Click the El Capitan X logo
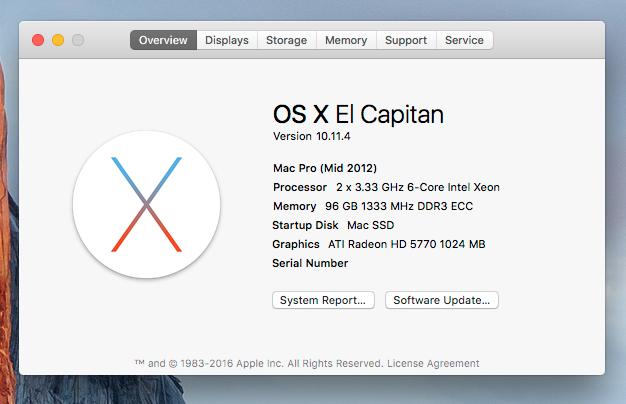626x404 pixels. pyautogui.click(x=147, y=204)
